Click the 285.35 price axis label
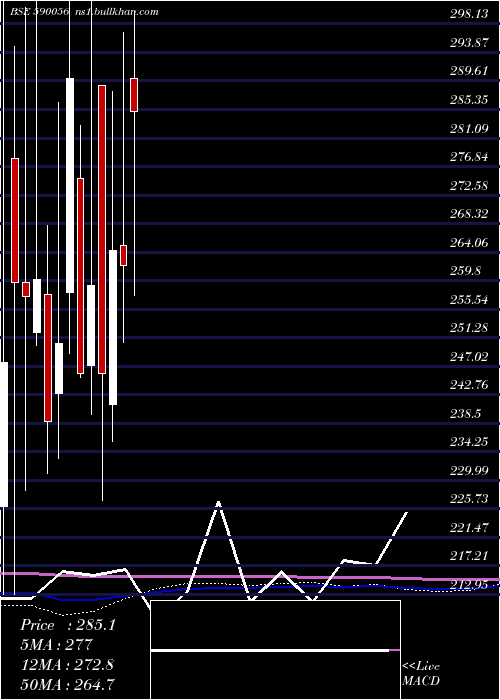 pos(469,100)
